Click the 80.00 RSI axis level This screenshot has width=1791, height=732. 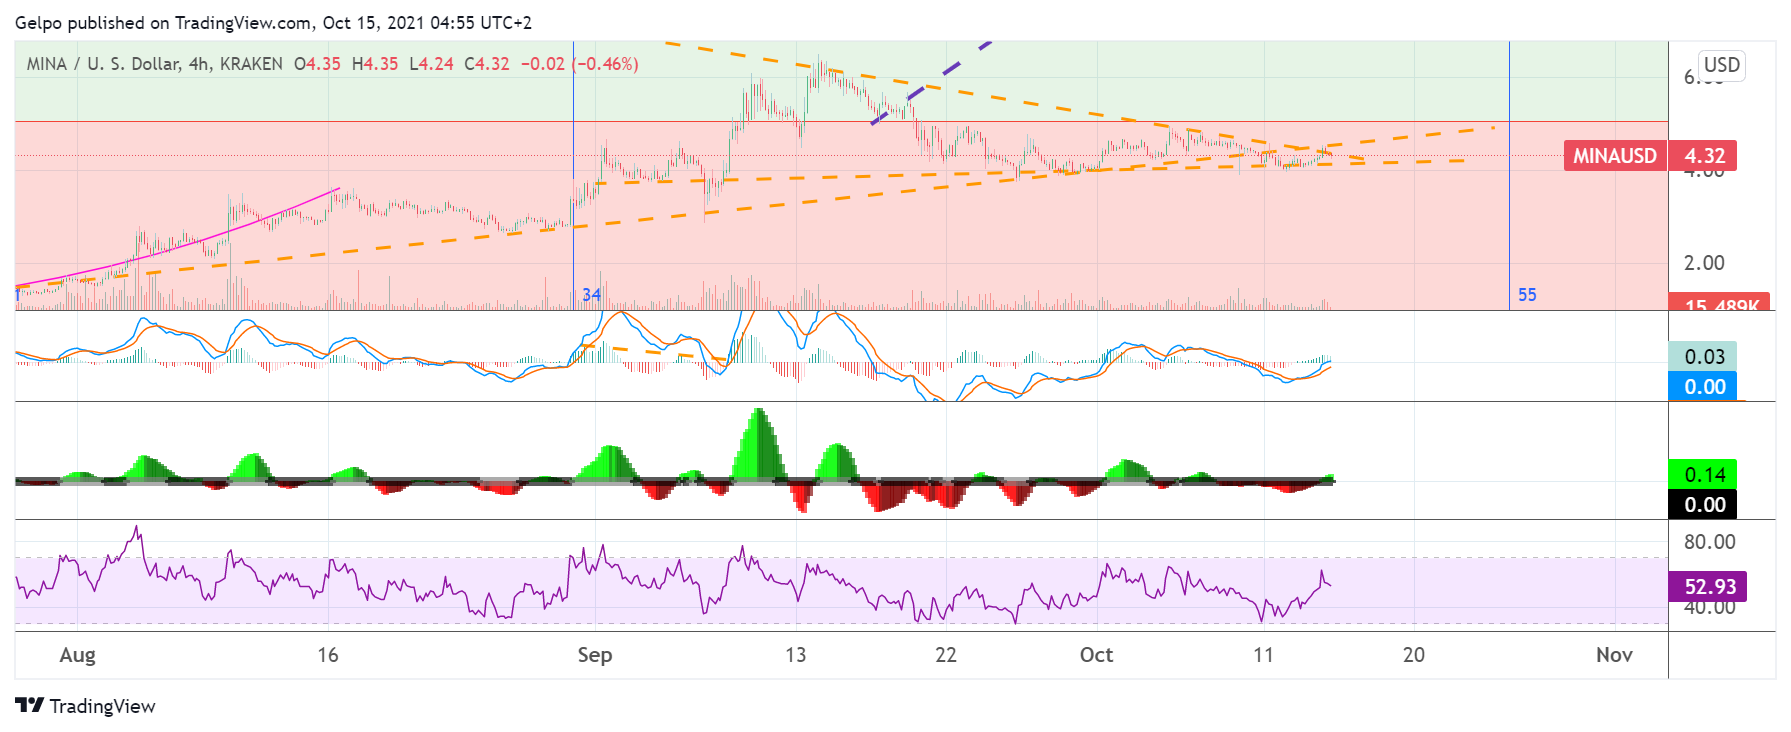tap(1709, 542)
